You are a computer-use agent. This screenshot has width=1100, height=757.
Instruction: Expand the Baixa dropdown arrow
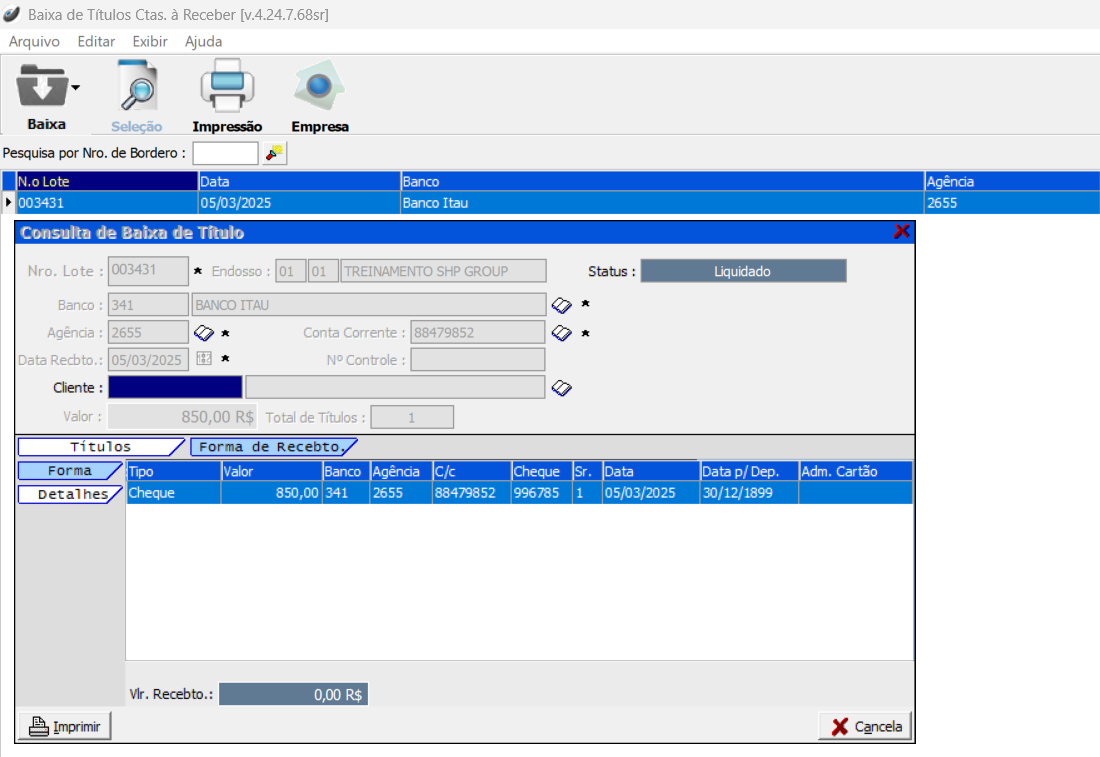point(75,87)
